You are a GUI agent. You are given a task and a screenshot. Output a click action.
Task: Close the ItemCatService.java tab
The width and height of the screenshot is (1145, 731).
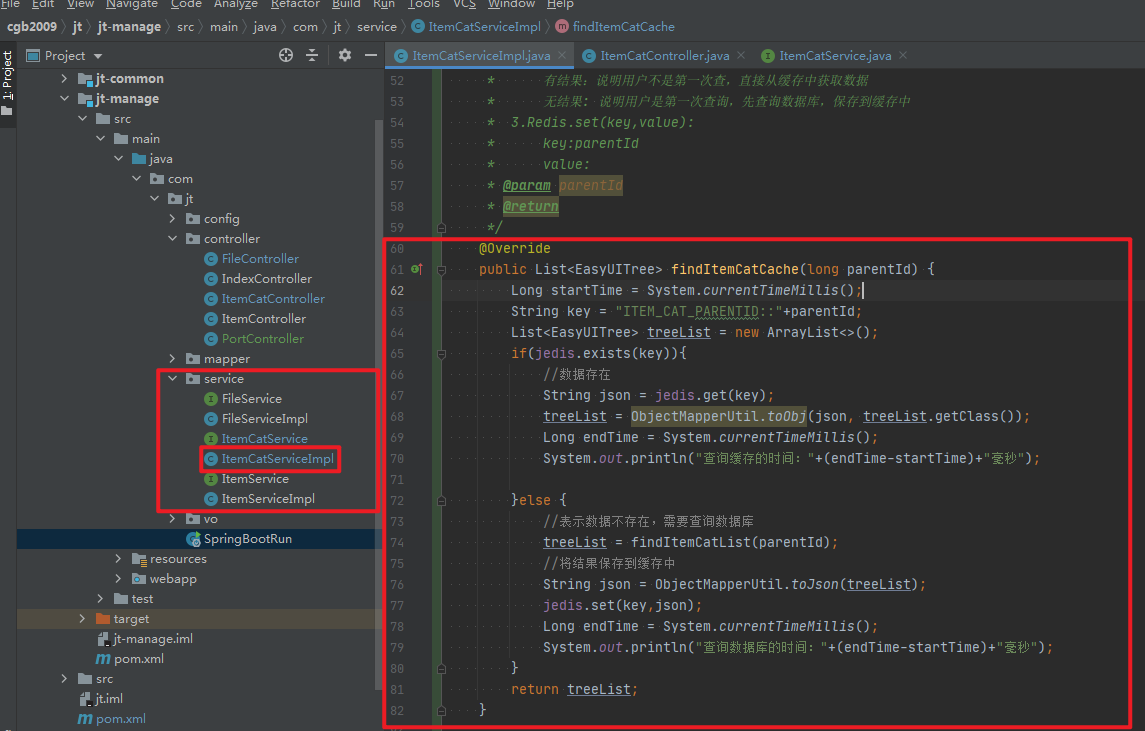(x=903, y=55)
